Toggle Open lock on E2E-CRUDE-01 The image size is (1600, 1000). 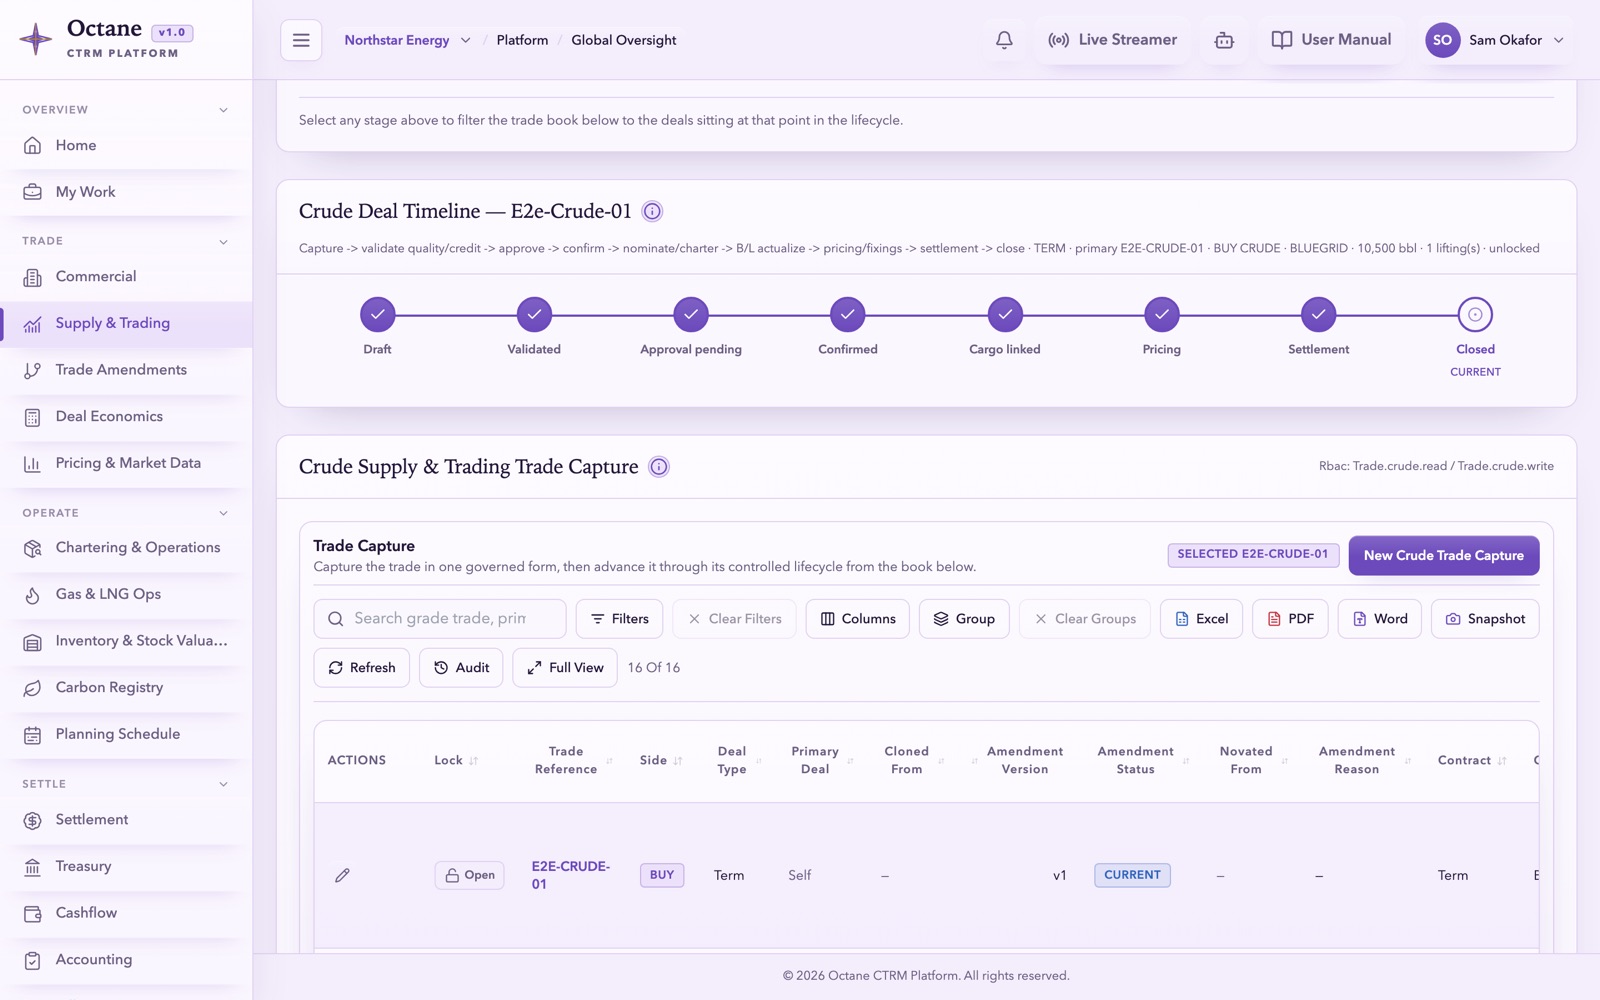469,875
